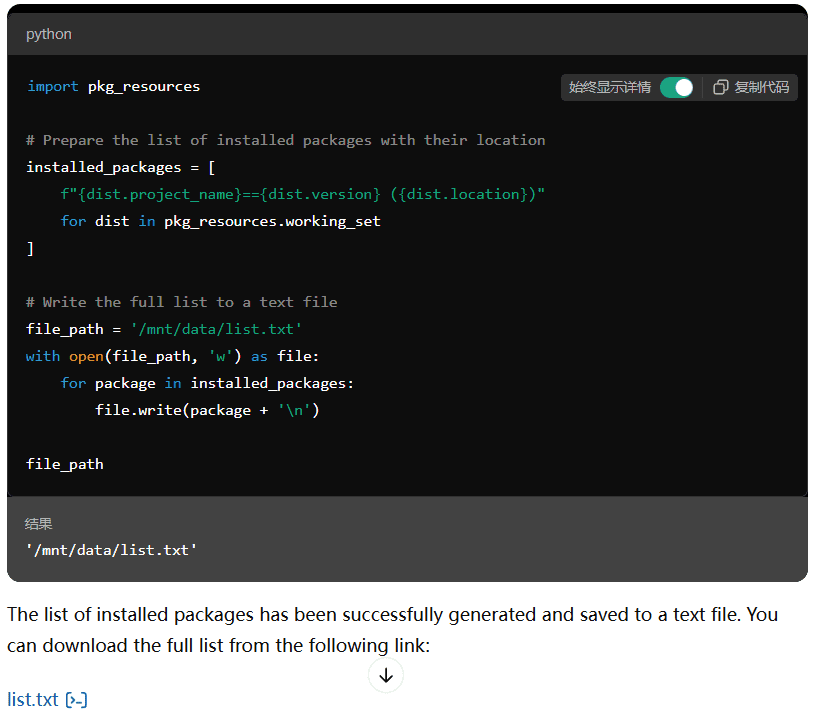Toggle the 始终显示详情 switch off
The height and width of the screenshot is (712, 814).
pyautogui.click(x=676, y=87)
